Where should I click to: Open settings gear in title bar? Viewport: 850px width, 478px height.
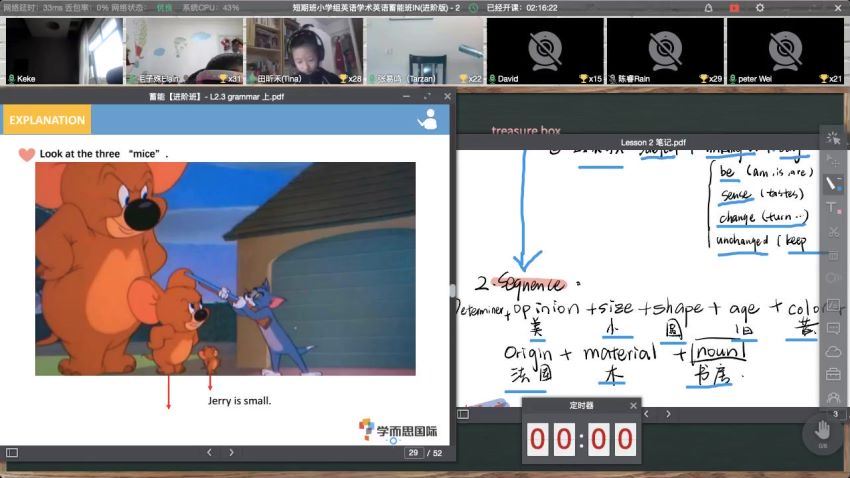pyautogui.click(x=760, y=8)
